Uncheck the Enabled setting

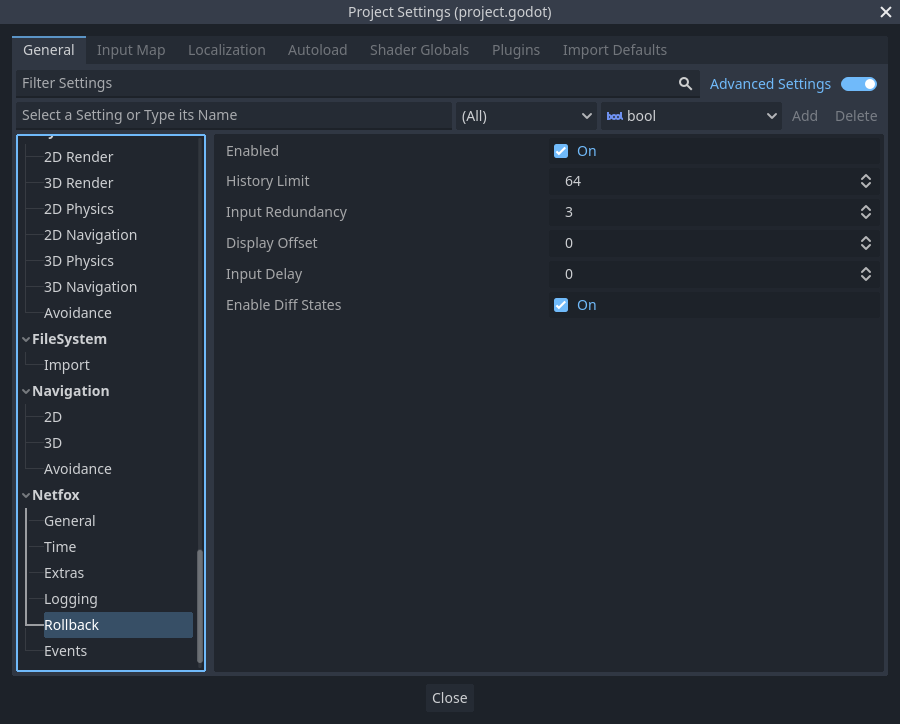[561, 150]
